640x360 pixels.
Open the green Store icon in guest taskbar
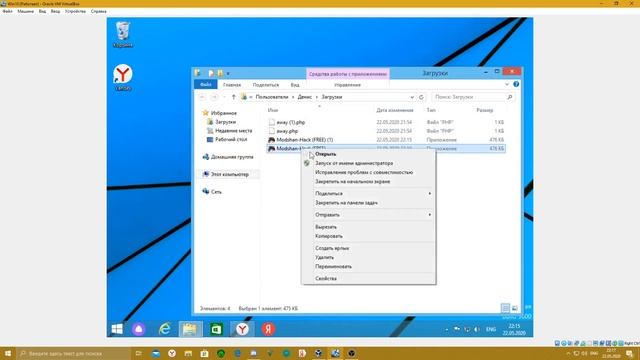(216, 329)
